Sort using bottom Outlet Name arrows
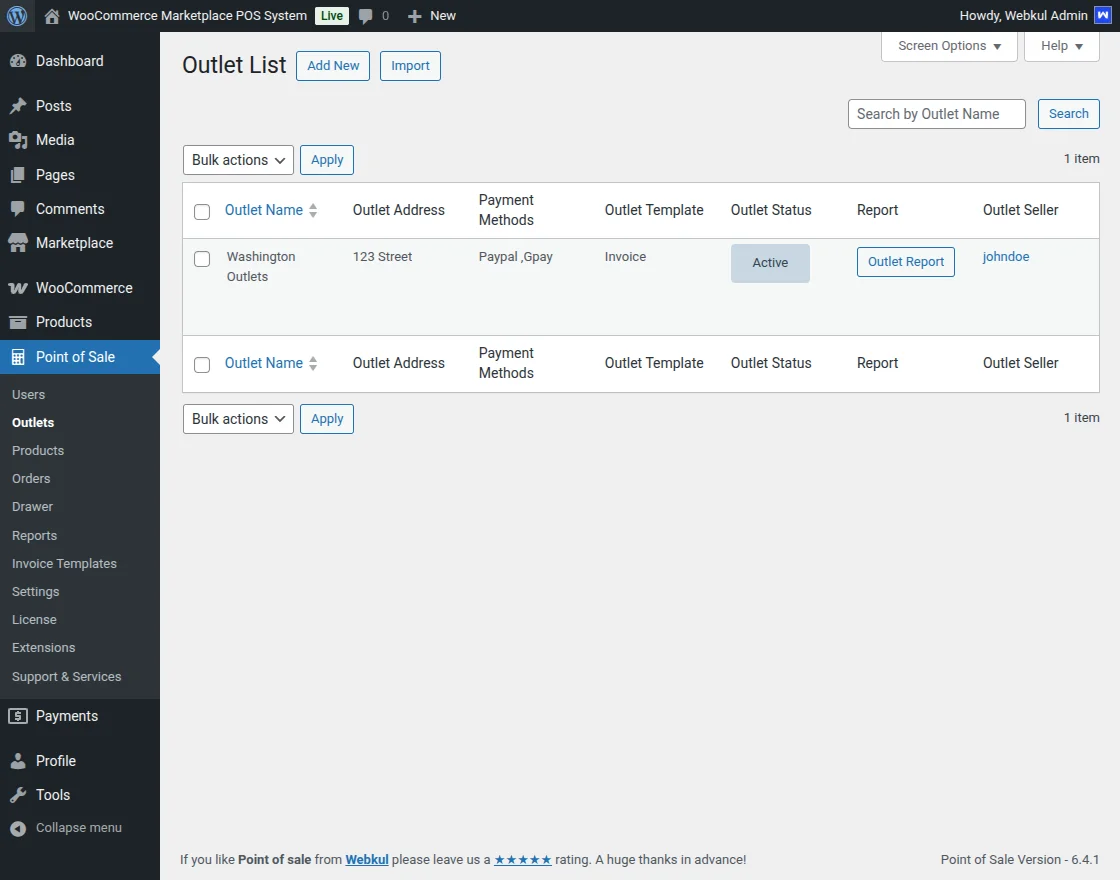Viewport: 1120px width, 880px height. coord(313,363)
